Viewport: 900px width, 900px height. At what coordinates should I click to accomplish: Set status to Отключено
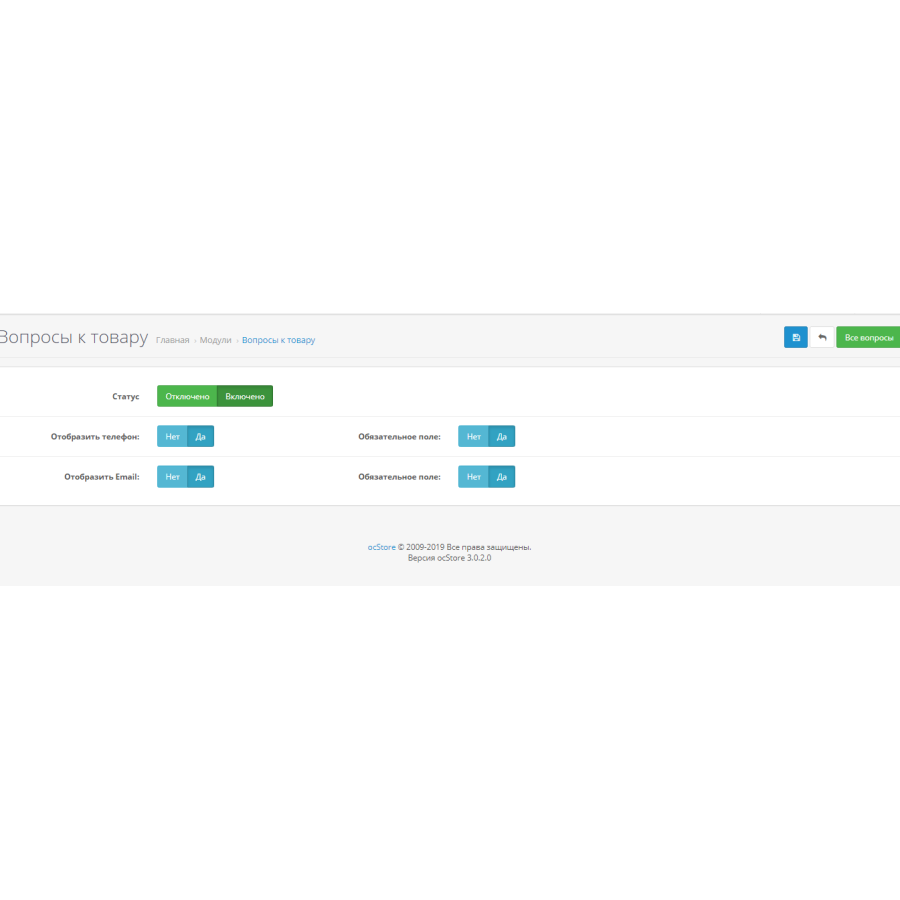187,396
